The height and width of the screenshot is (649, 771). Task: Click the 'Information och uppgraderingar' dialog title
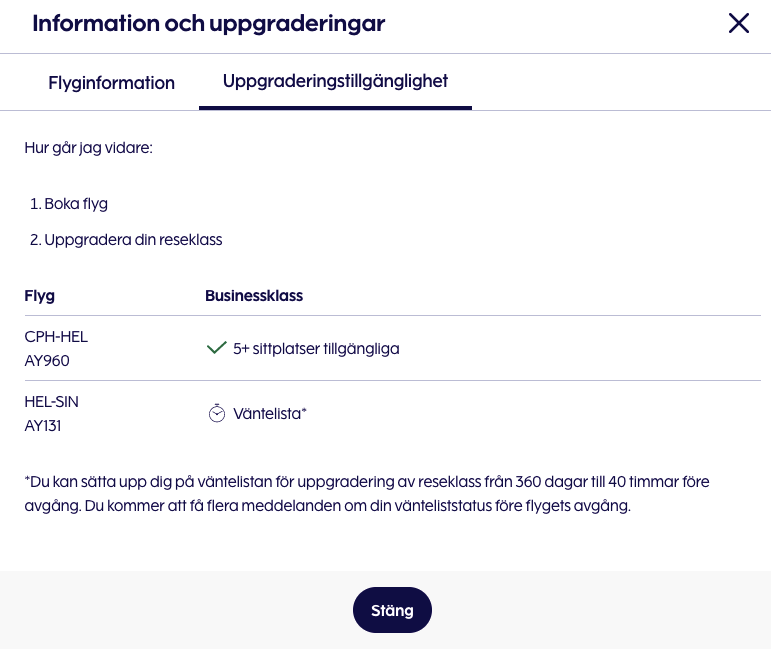208,24
